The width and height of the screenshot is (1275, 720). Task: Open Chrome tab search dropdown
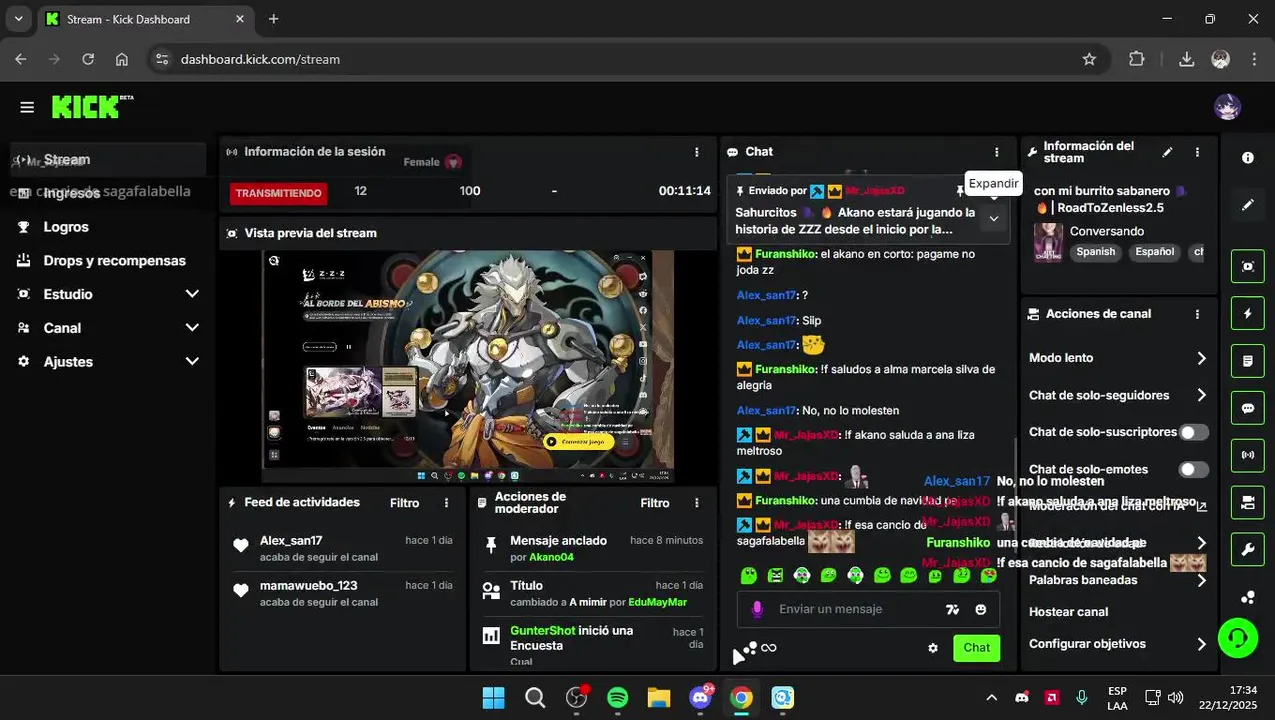click(x=18, y=19)
